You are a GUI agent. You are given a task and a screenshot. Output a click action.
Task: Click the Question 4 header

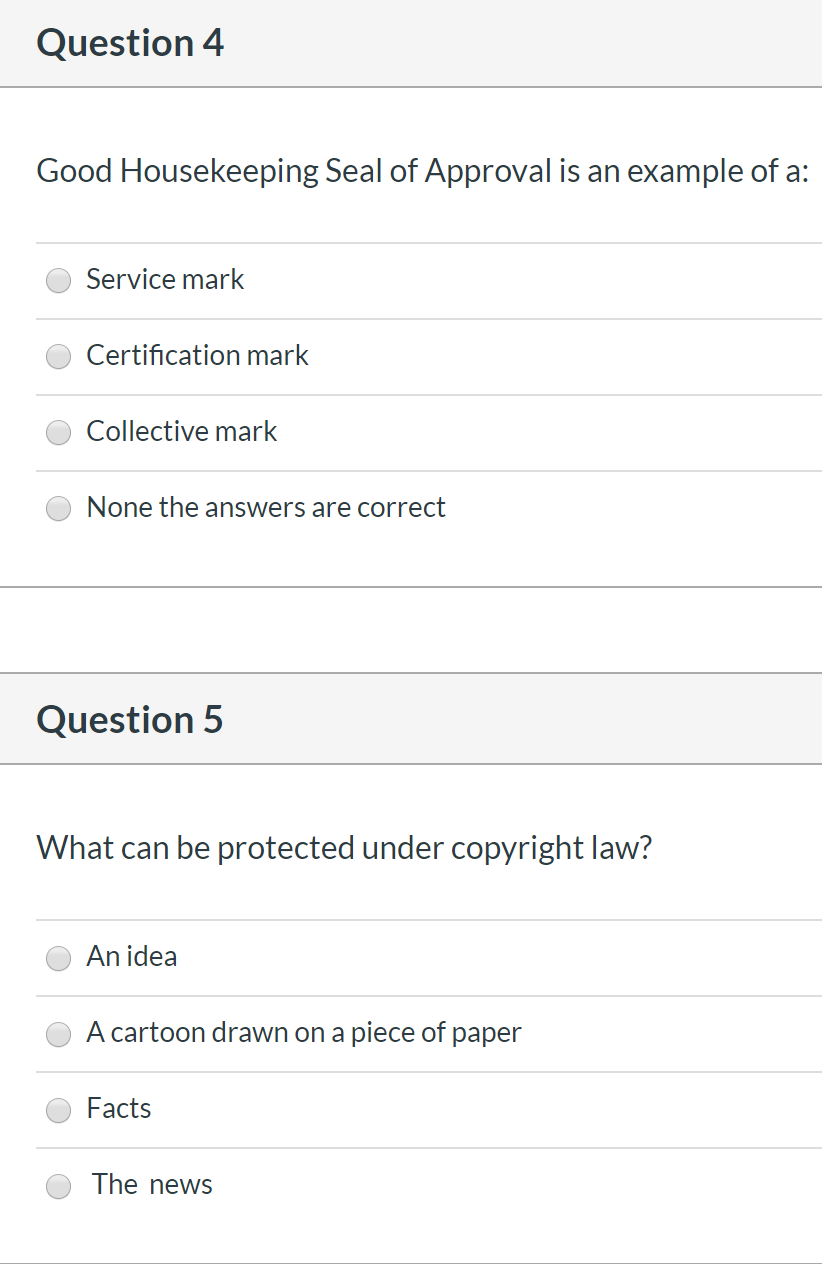coord(130,43)
